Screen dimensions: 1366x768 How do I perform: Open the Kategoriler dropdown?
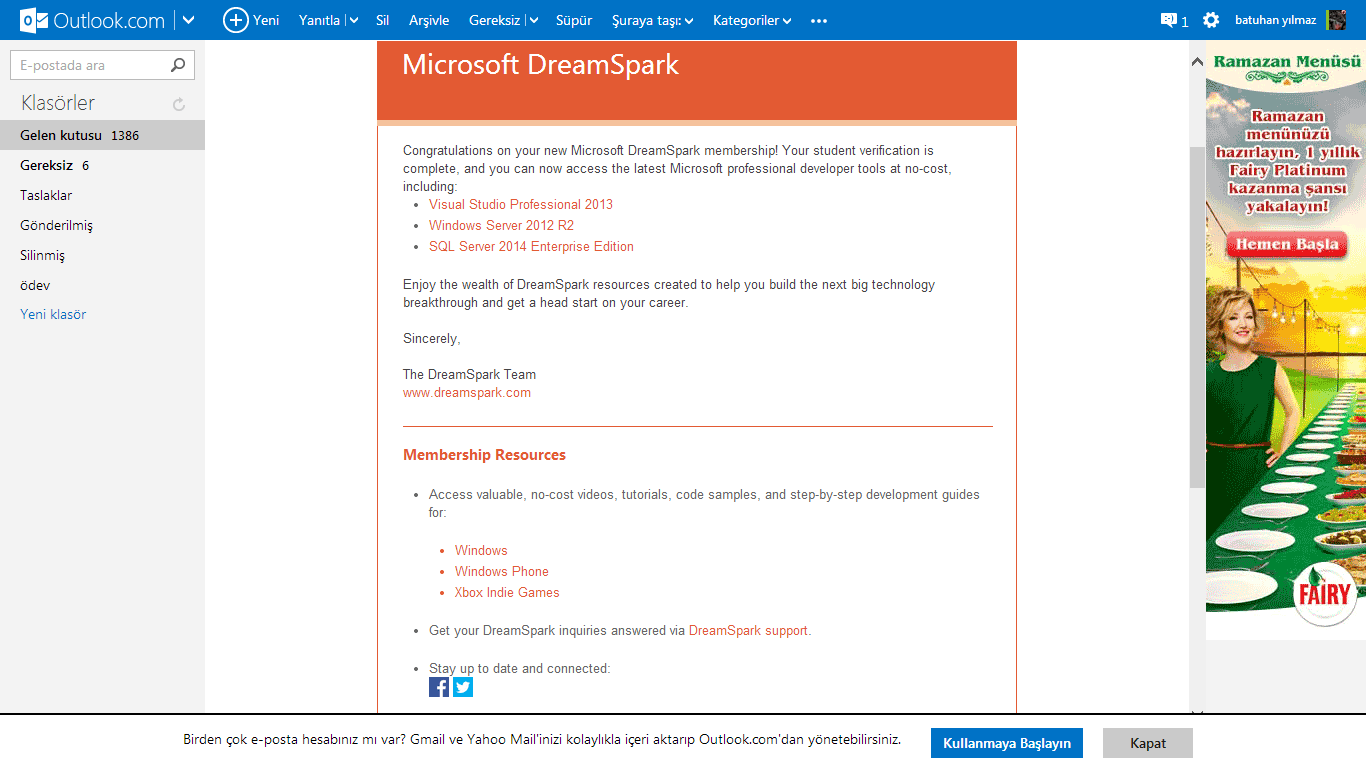pyautogui.click(x=752, y=20)
